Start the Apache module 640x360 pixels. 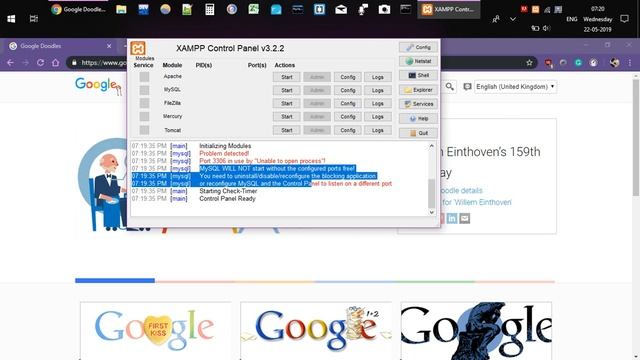(287, 77)
